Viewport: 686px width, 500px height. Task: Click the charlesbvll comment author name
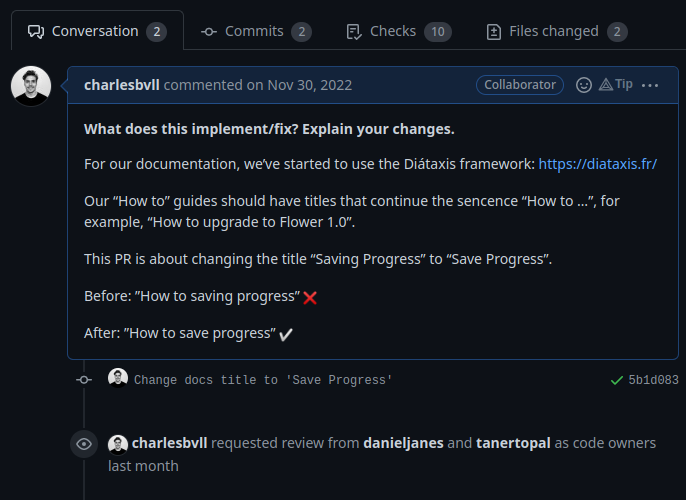(121, 85)
